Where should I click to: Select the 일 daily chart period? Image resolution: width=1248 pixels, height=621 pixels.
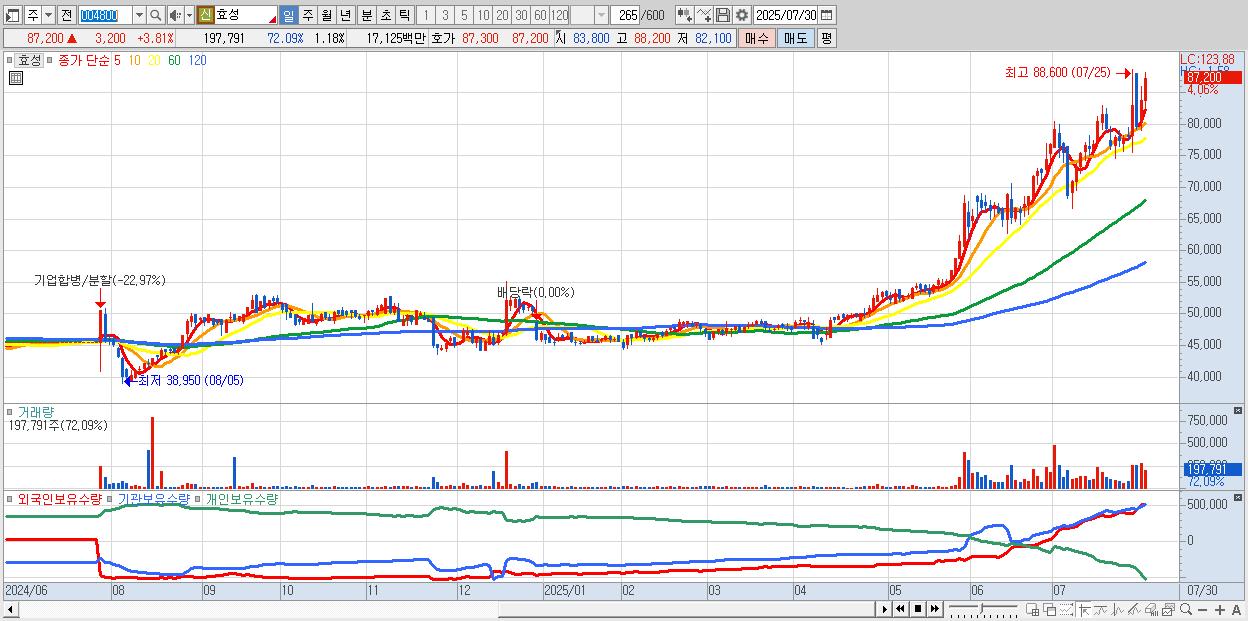point(288,15)
